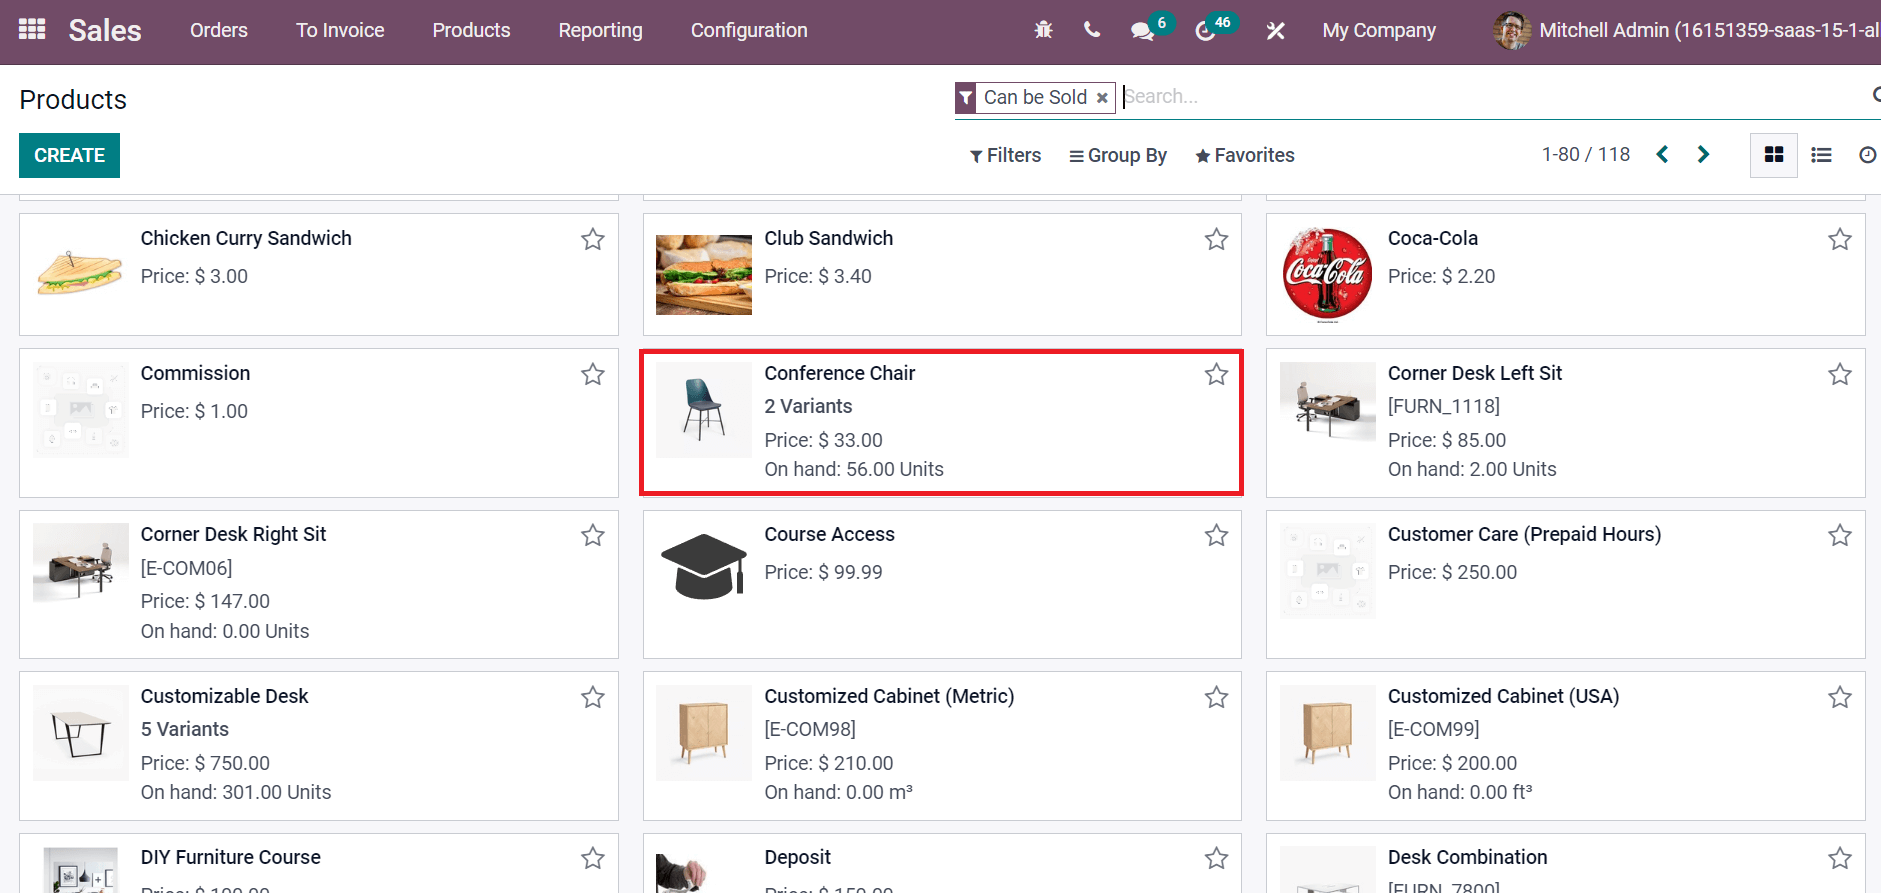
Task: Open the Reporting menu
Action: 600,30
